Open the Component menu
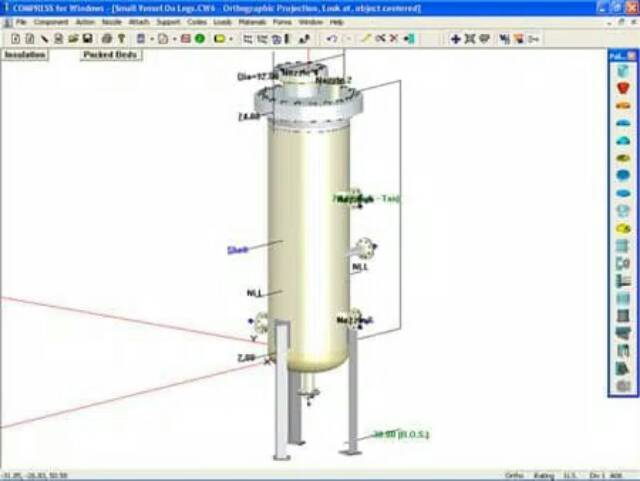Image resolution: width=640 pixels, height=481 pixels. pos(51,22)
